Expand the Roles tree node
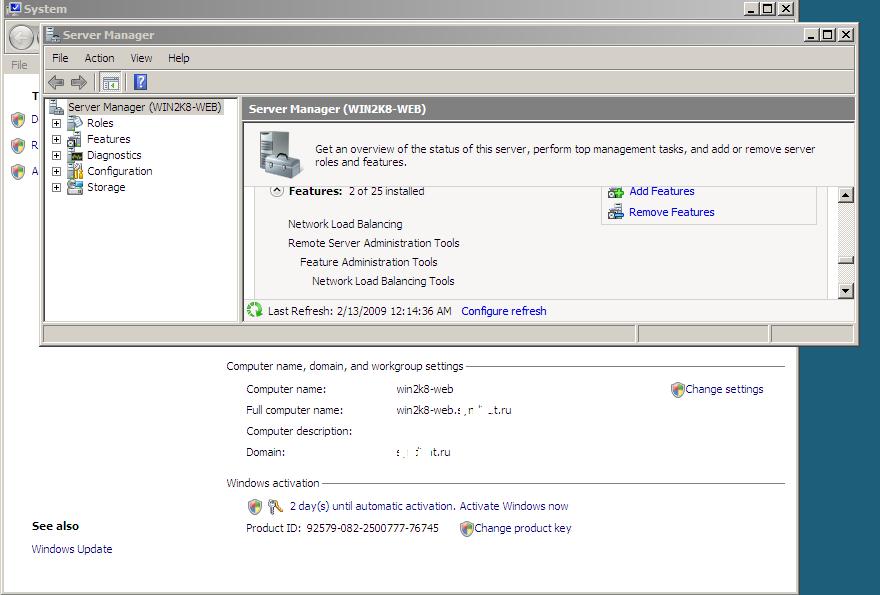Viewport: 880px width, 595px height. pyautogui.click(x=56, y=123)
